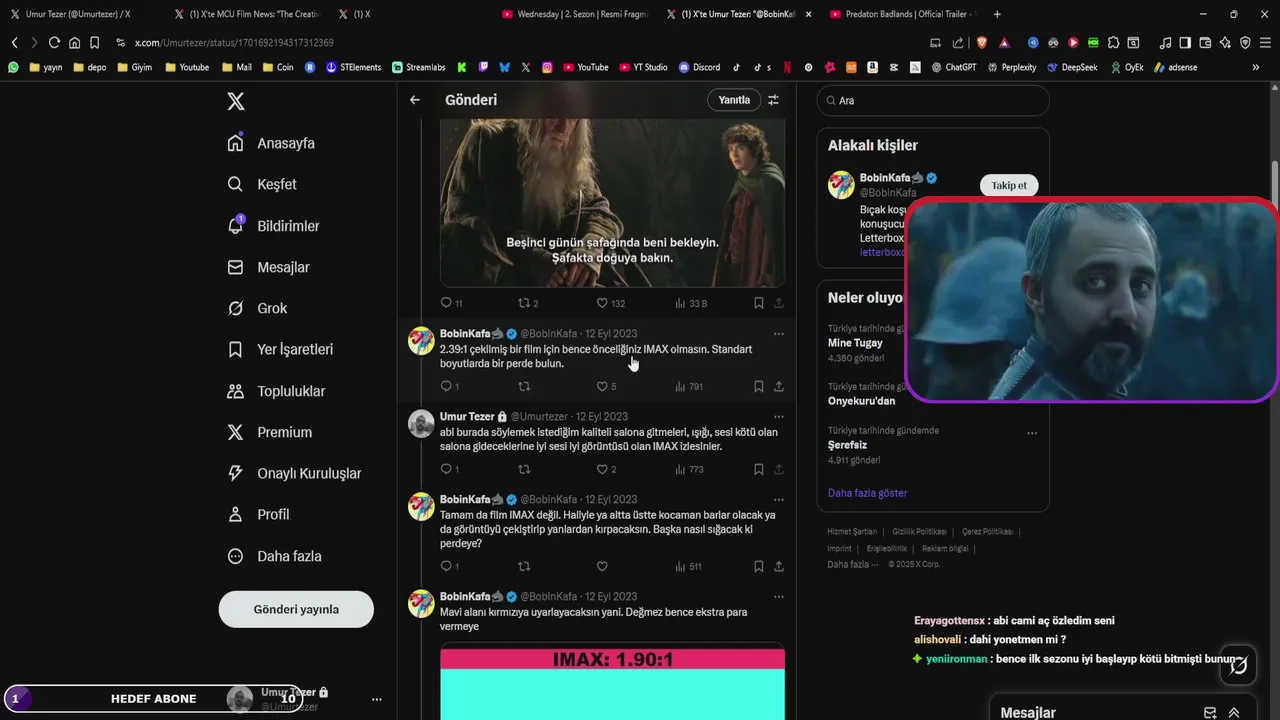This screenshot has height=720, width=1280.
Task: Open the Streamlabs bookmark
Action: [x=418, y=67]
